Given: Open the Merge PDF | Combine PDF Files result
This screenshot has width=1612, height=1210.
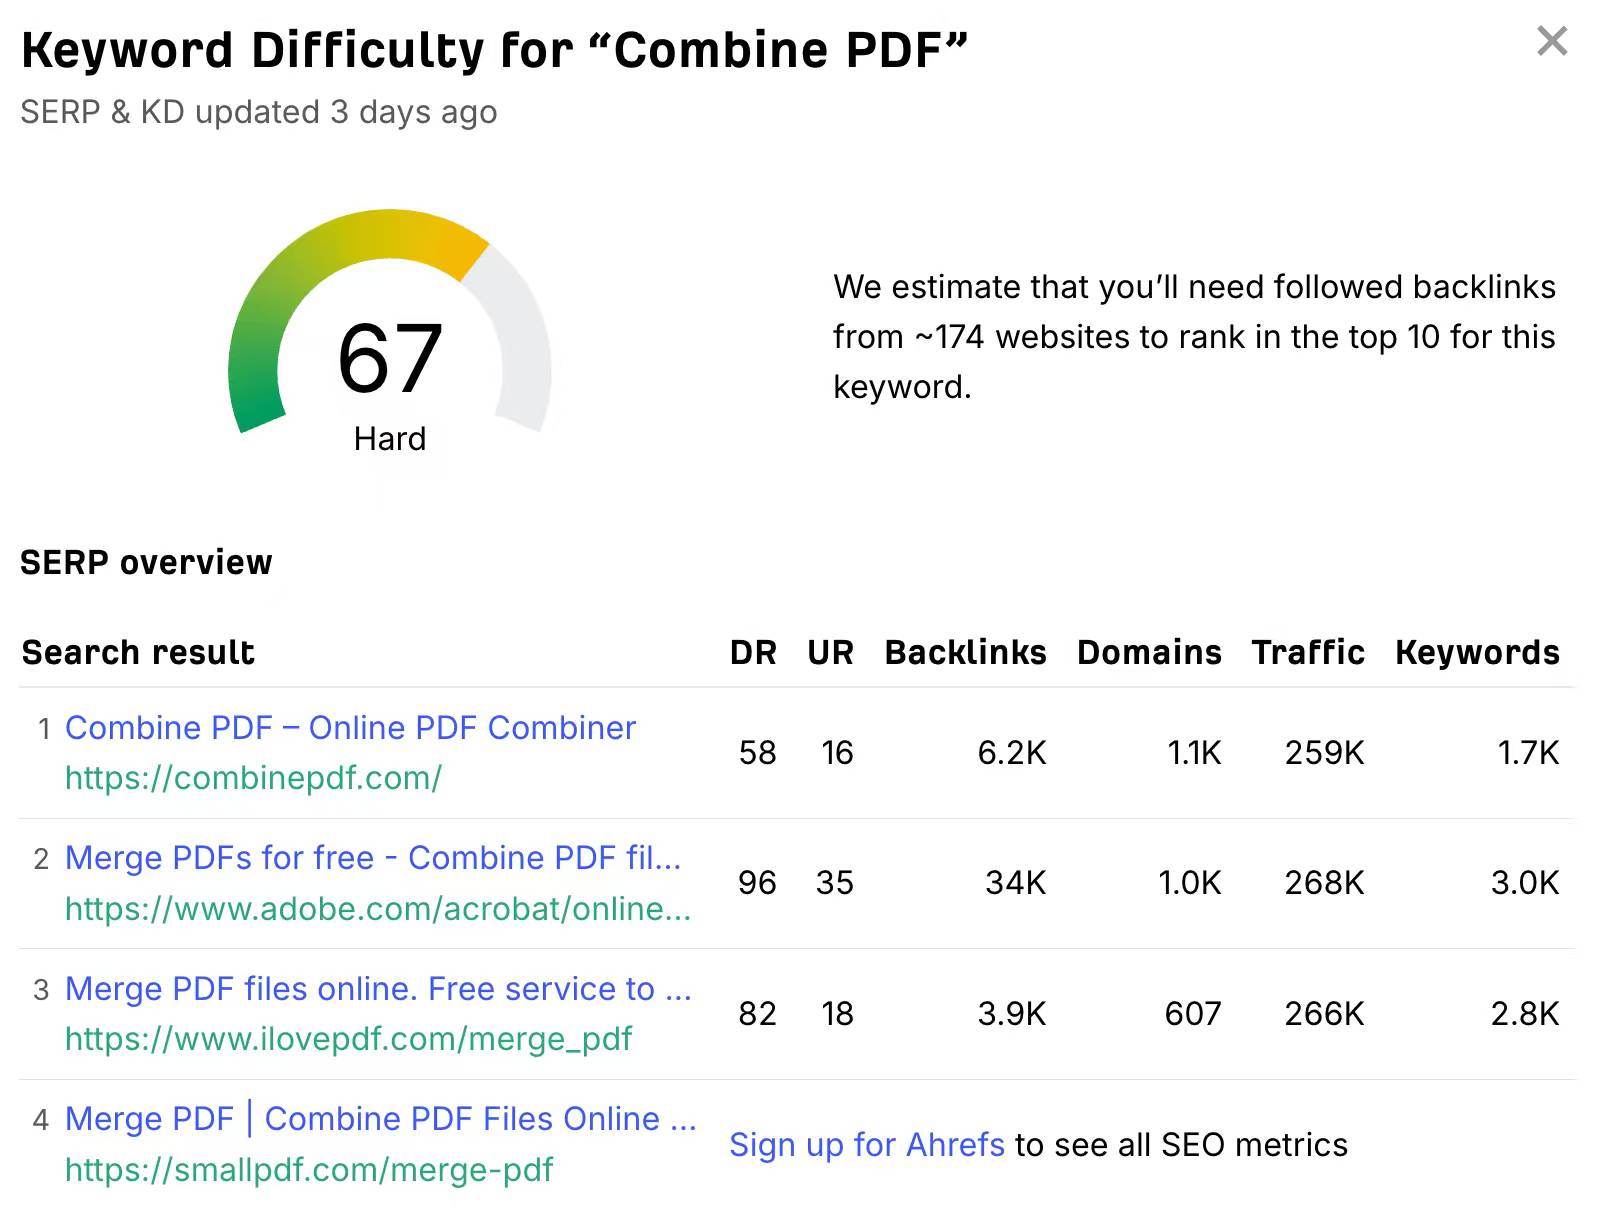Looking at the screenshot, I should (380, 1119).
